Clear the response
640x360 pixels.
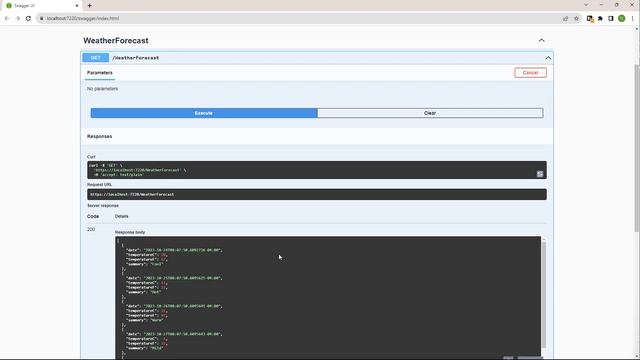coord(430,113)
